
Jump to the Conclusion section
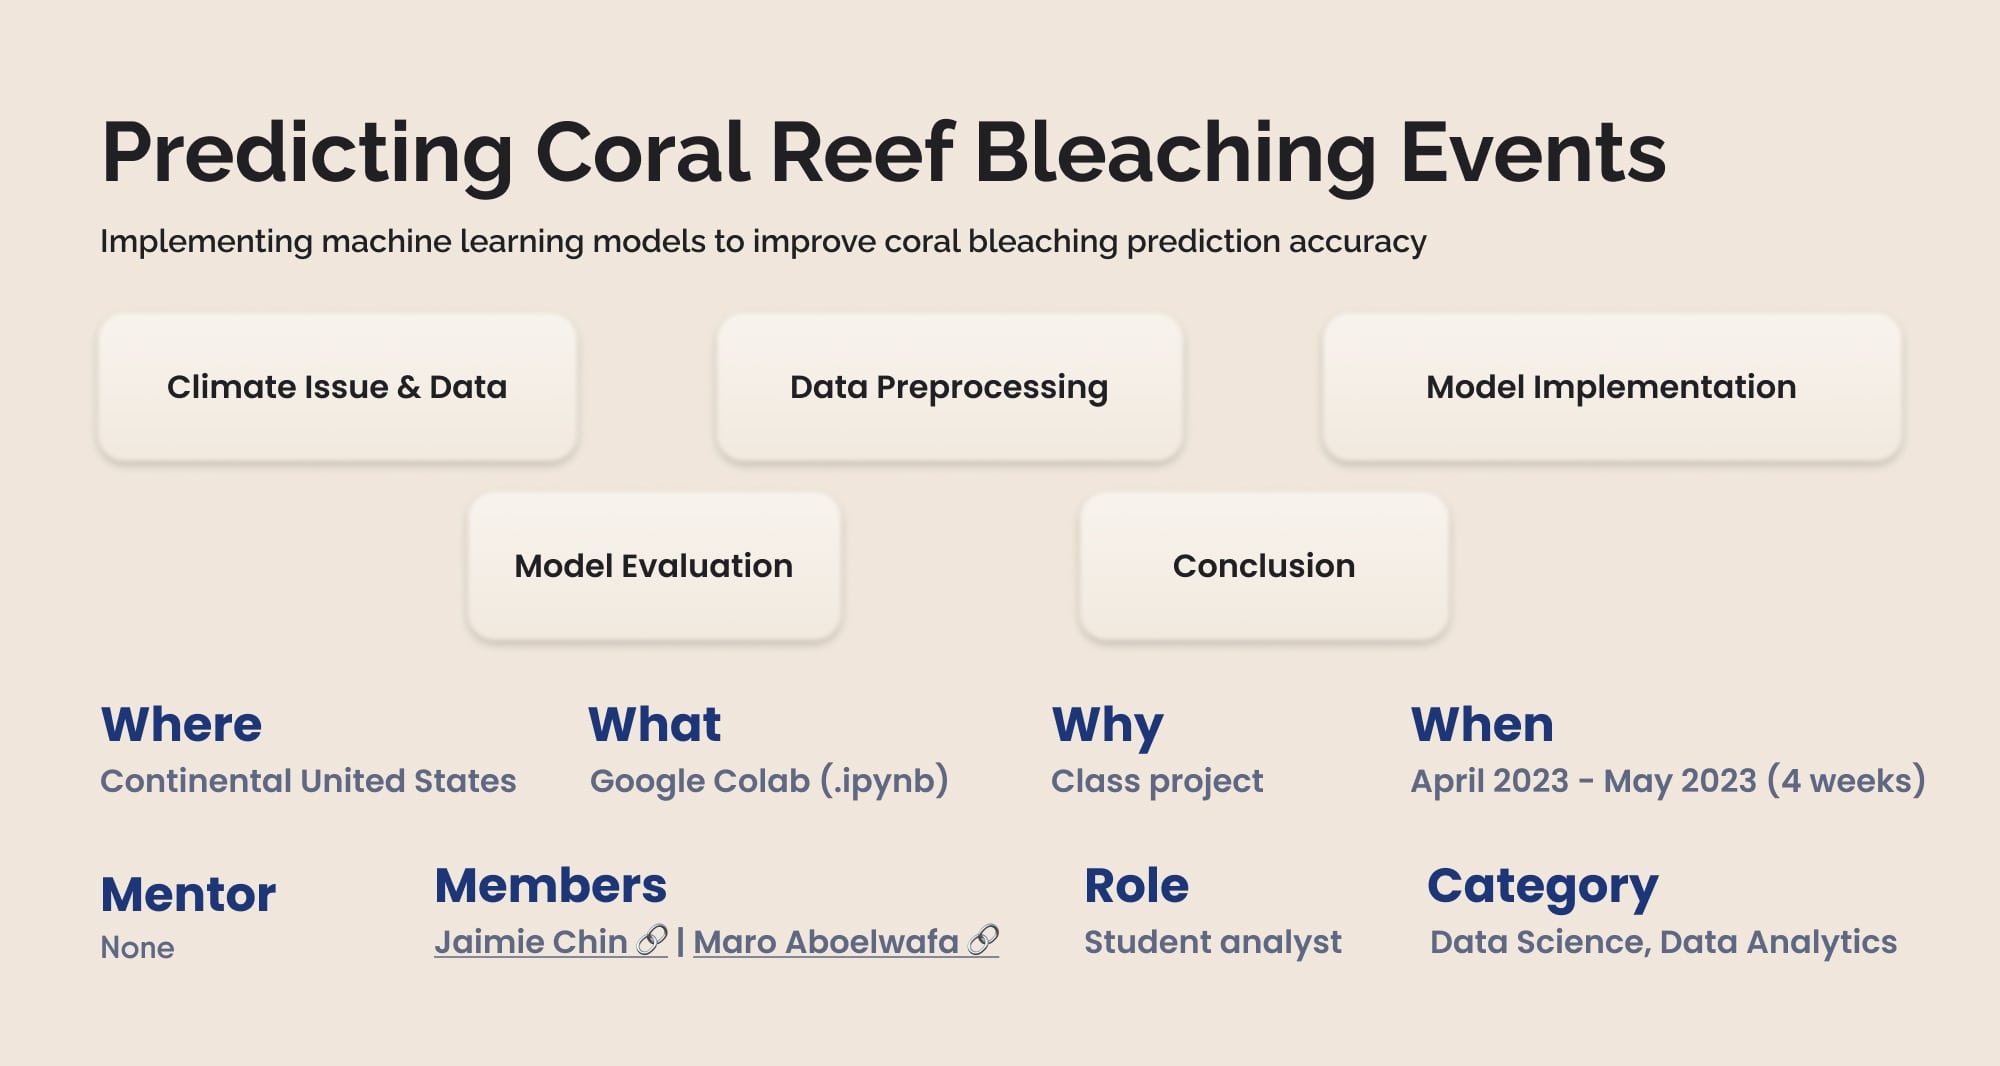click(x=1264, y=566)
